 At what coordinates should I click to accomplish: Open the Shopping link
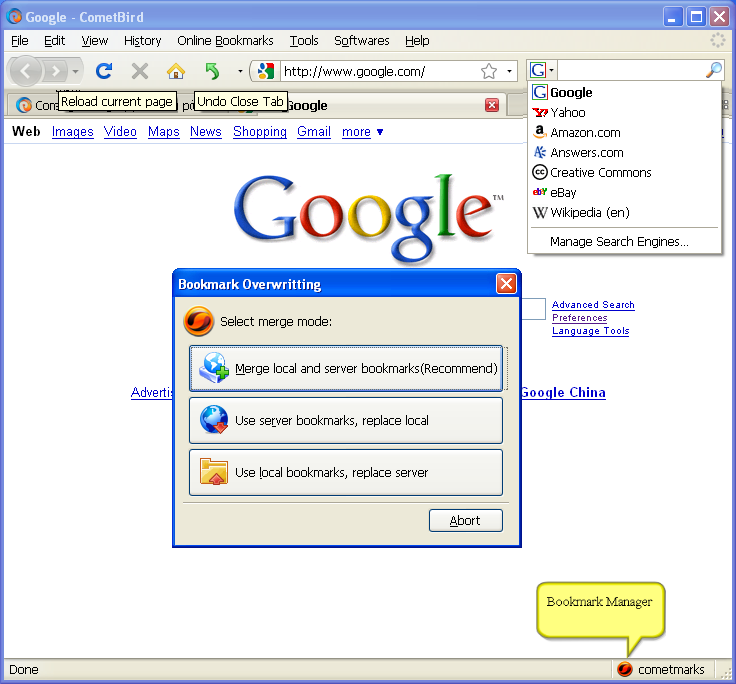tap(260, 132)
